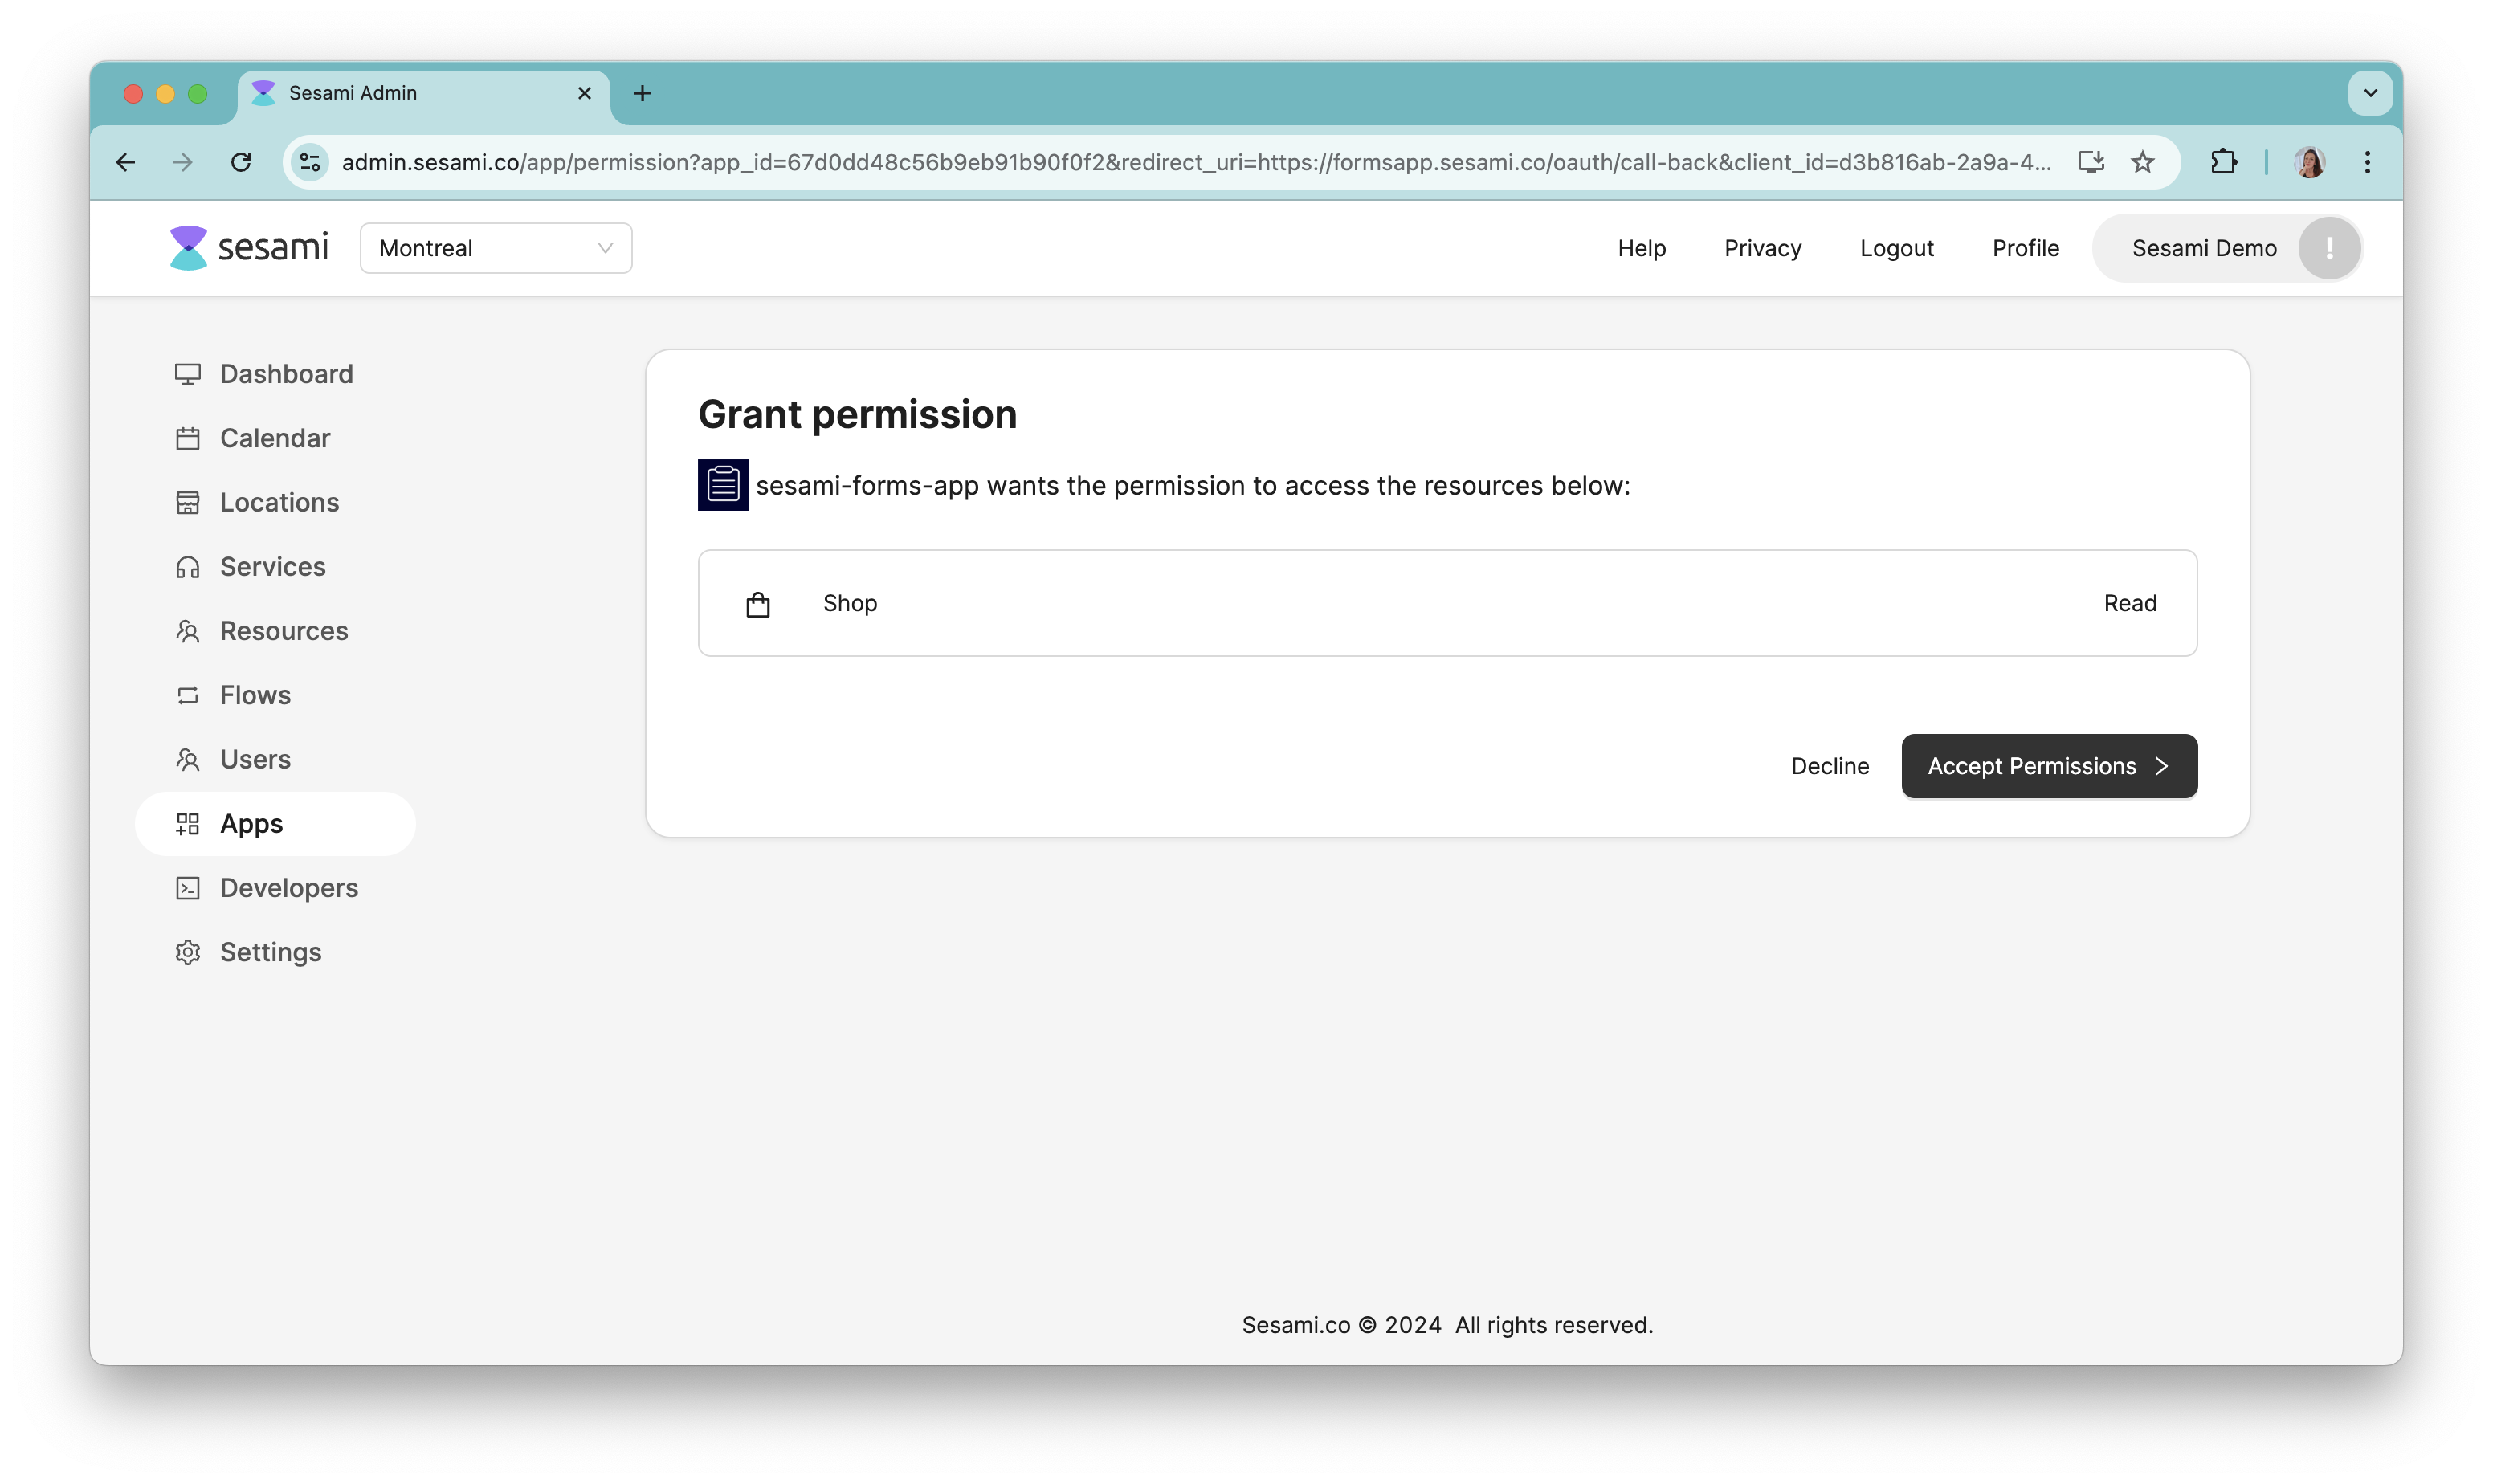Click the install app icon in address bar
Image resolution: width=2493 pixels, height=1484 pixels.
(x=2091, y=162)
